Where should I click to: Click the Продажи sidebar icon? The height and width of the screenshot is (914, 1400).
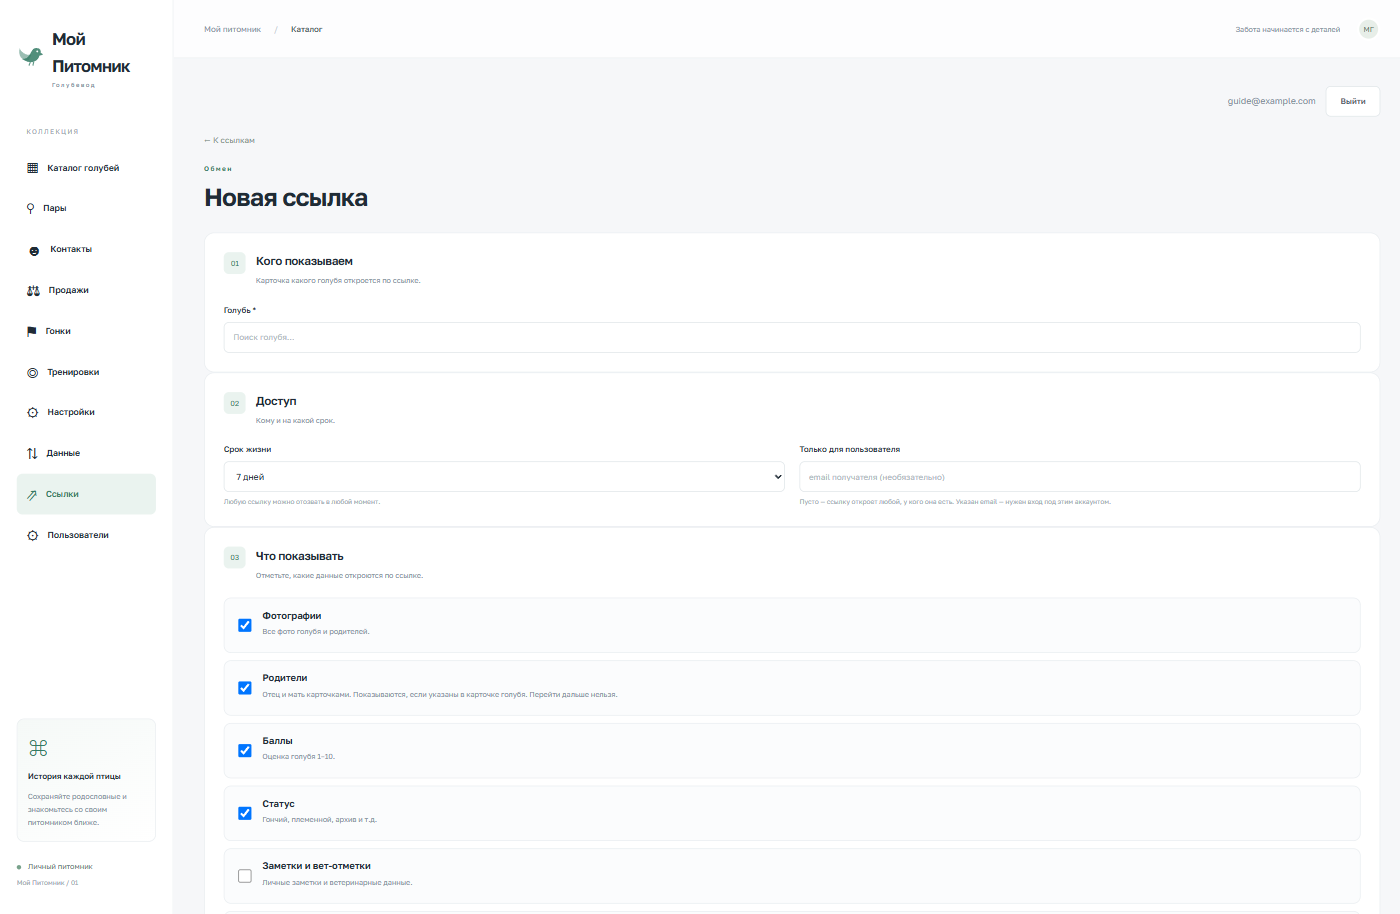33,290
